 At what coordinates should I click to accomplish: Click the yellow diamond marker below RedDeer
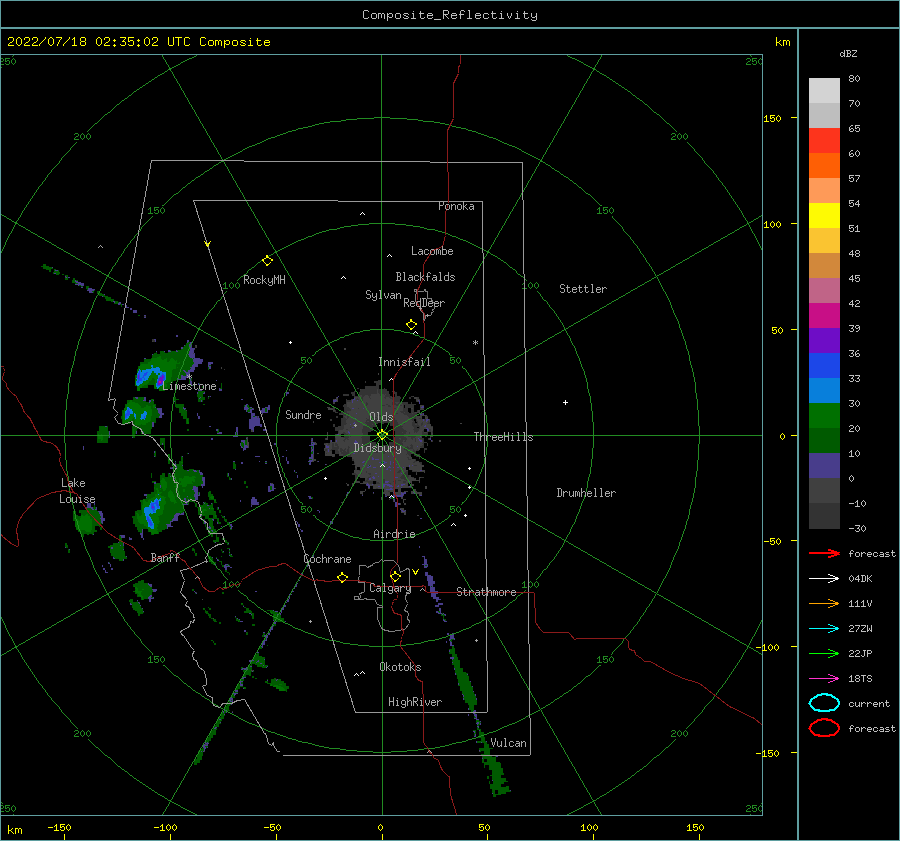pyautogui.click(x=411, y=325)
